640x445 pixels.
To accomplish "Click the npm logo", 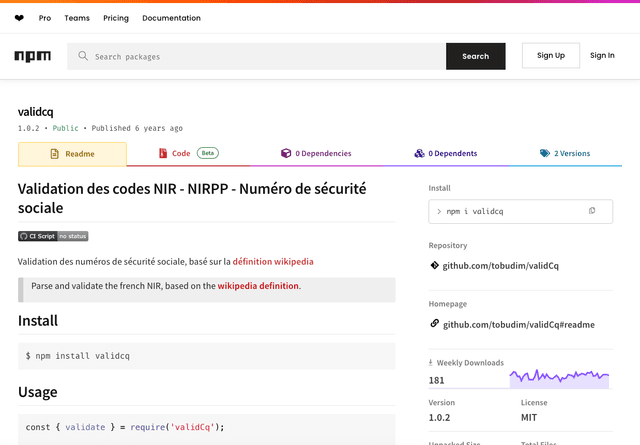I will (x=32, y=56).
